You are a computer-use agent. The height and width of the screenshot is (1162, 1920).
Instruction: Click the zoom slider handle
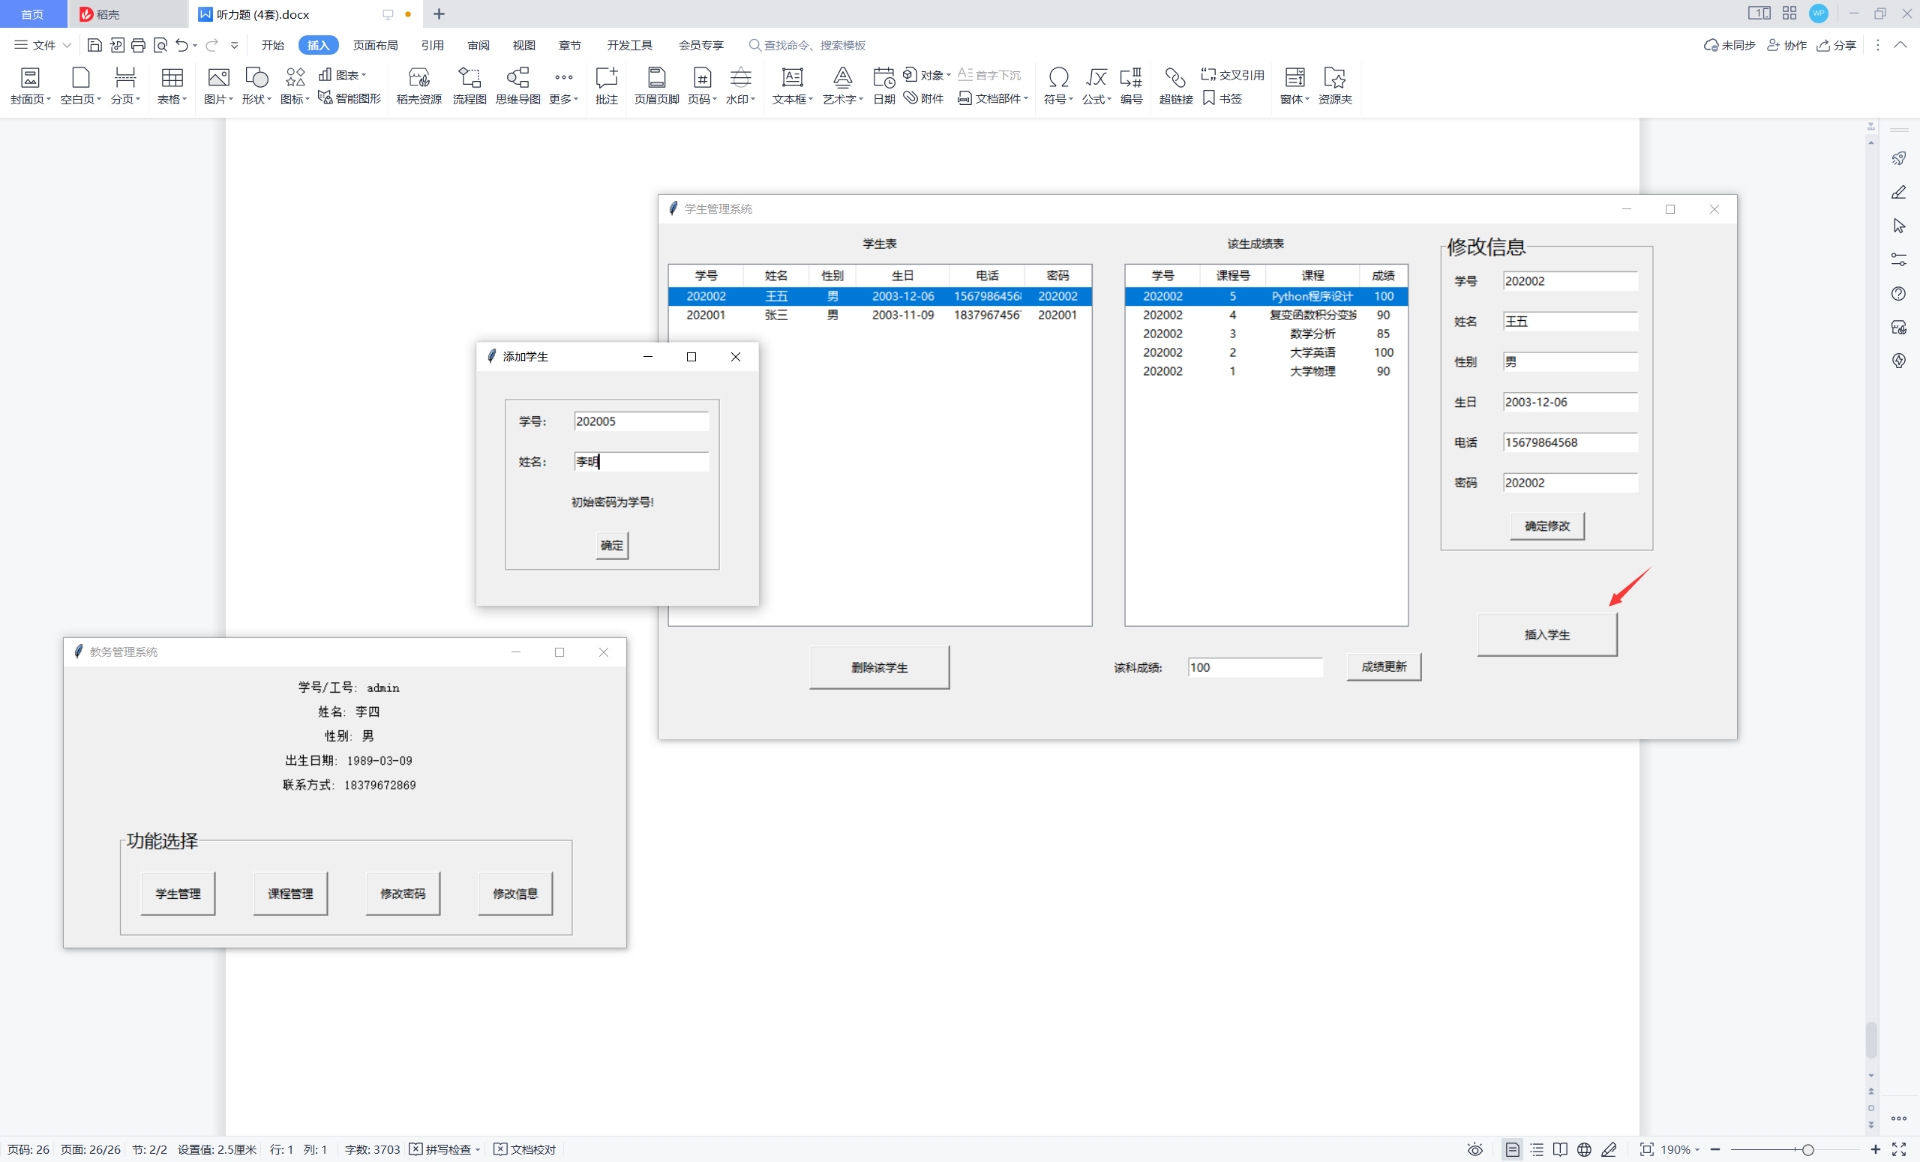(1808, 1150)
